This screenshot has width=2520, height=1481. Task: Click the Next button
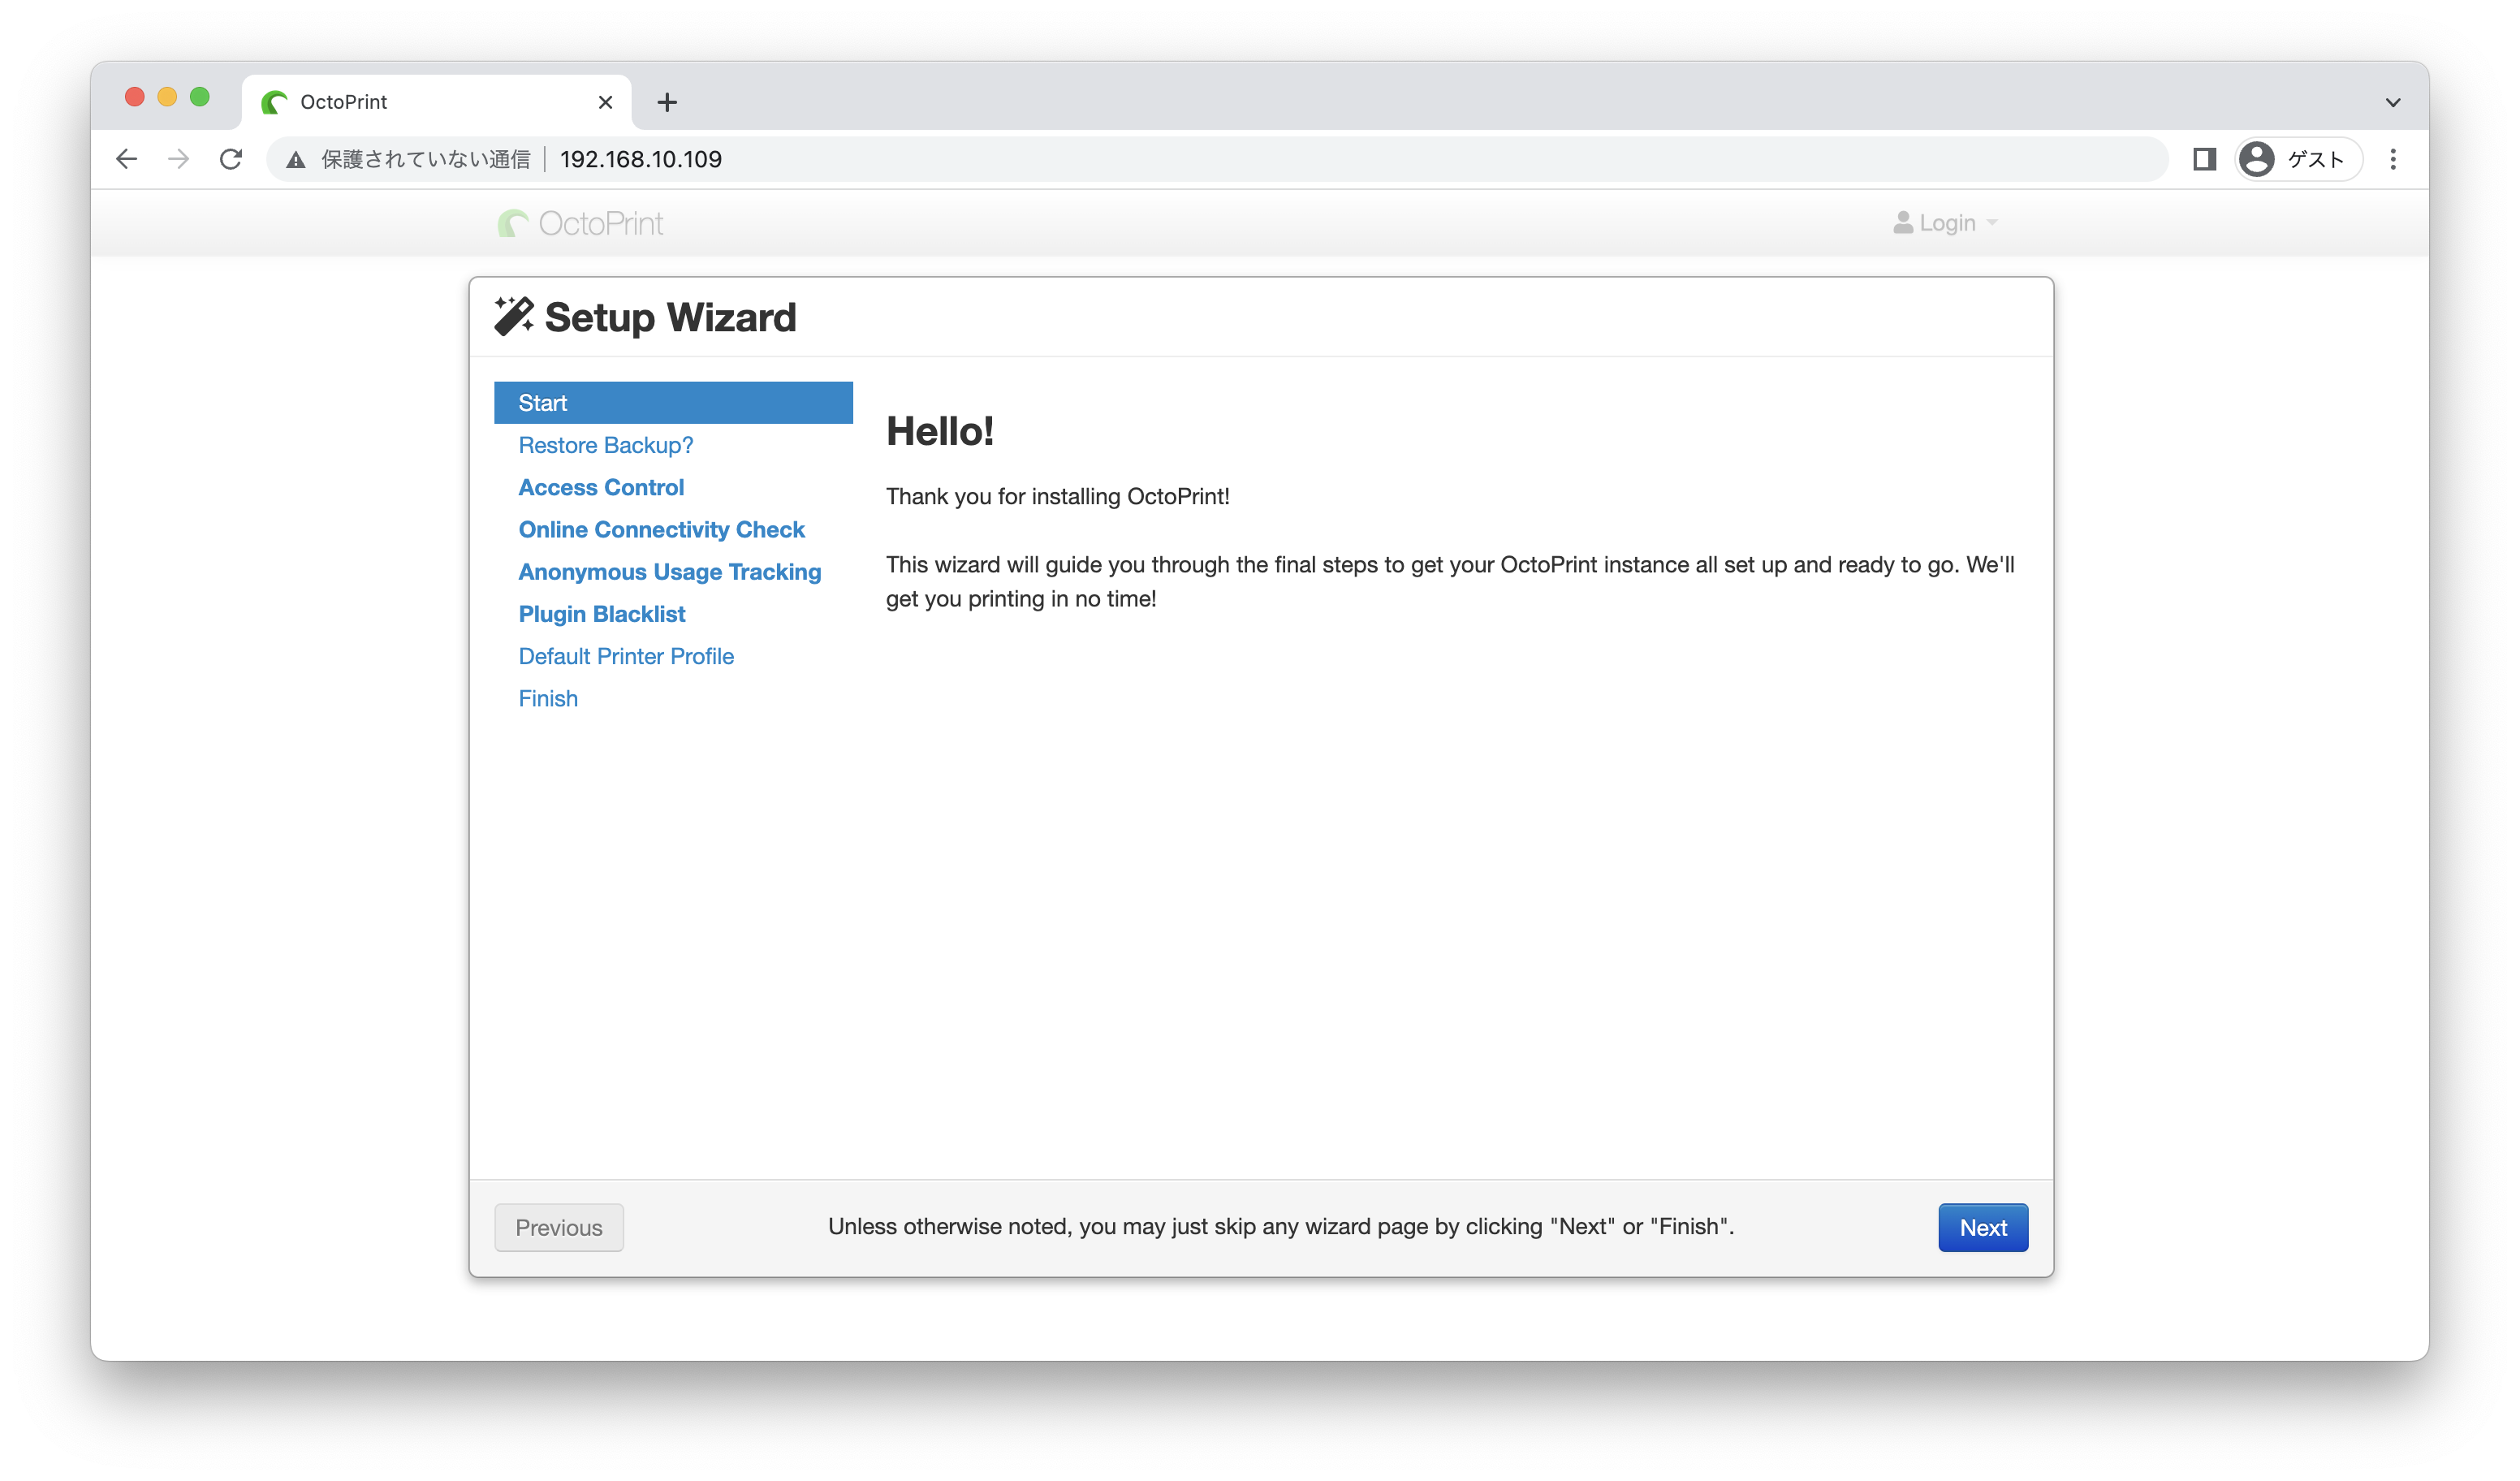point(1982,1227)
